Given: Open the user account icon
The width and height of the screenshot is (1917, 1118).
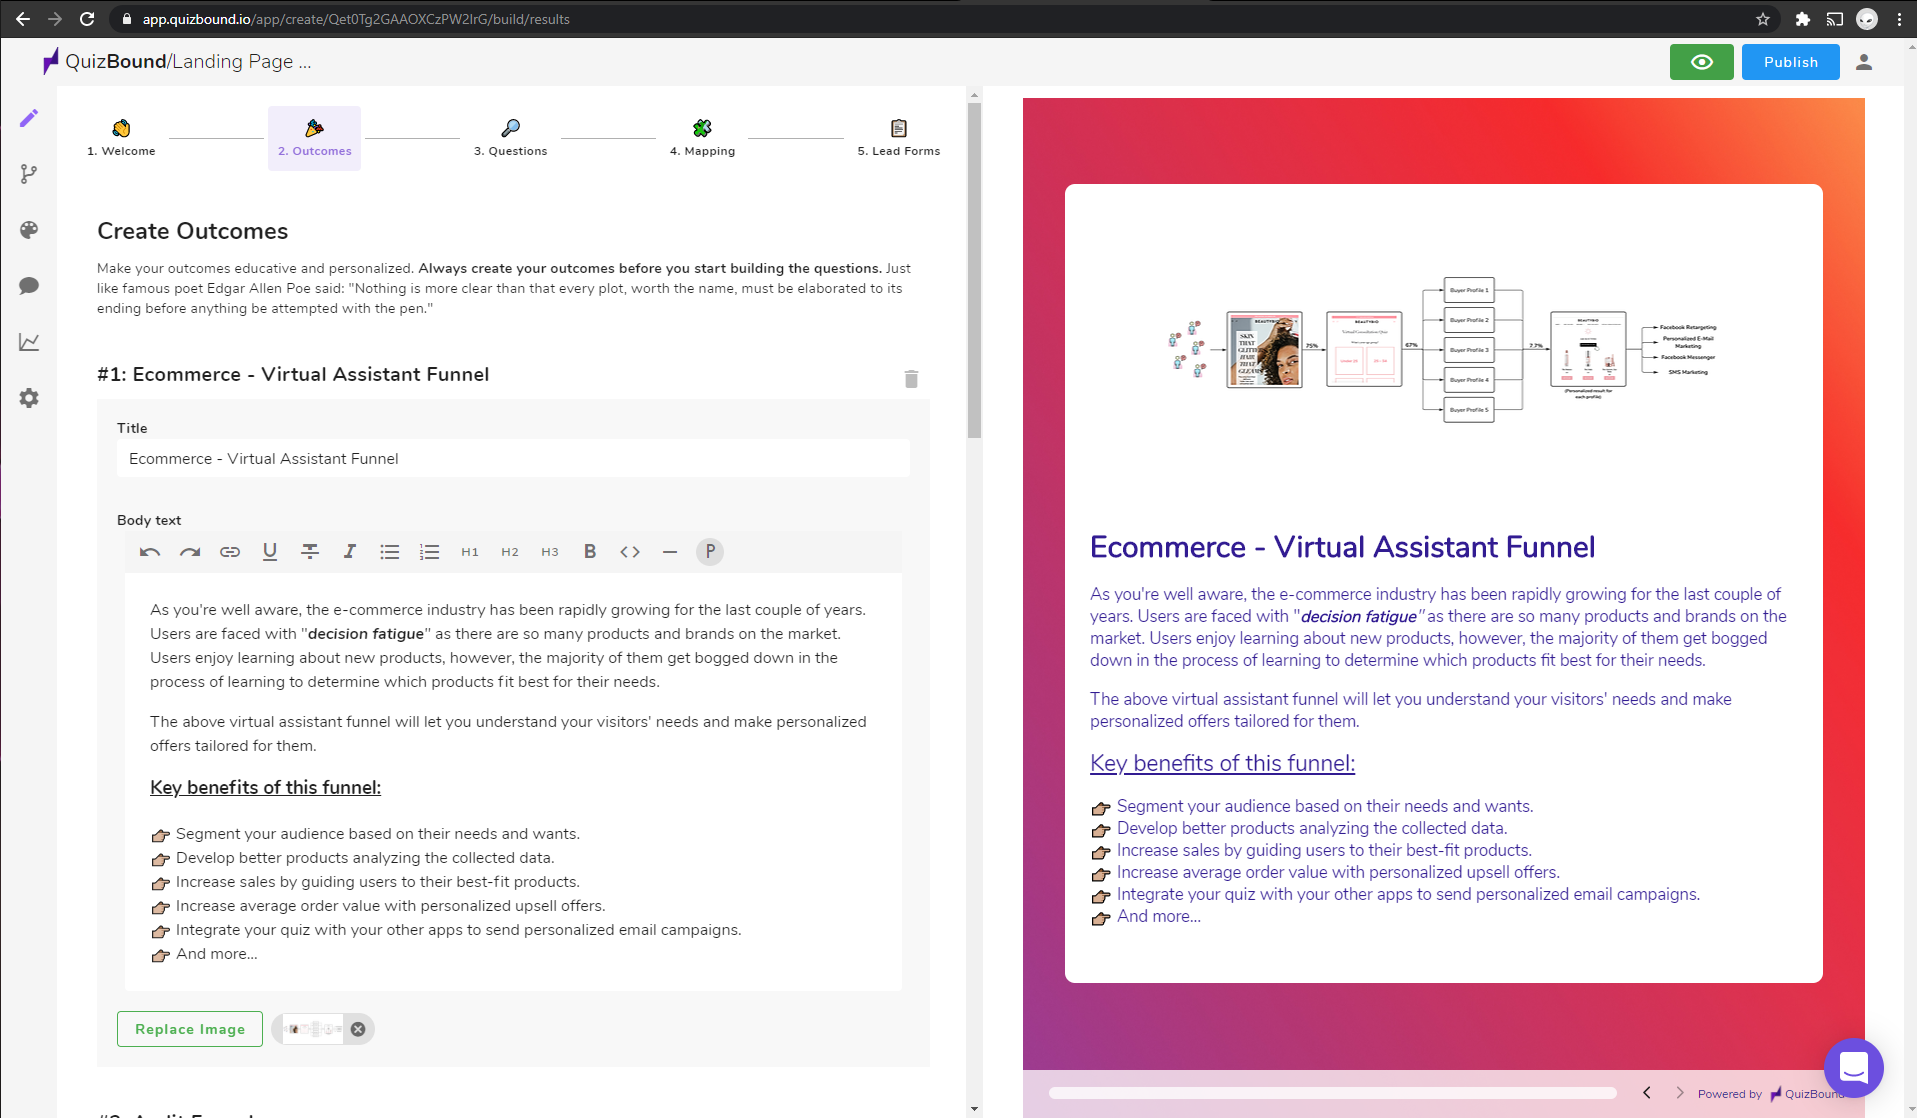Looking at the screenshot, I should coord(1864,62).
